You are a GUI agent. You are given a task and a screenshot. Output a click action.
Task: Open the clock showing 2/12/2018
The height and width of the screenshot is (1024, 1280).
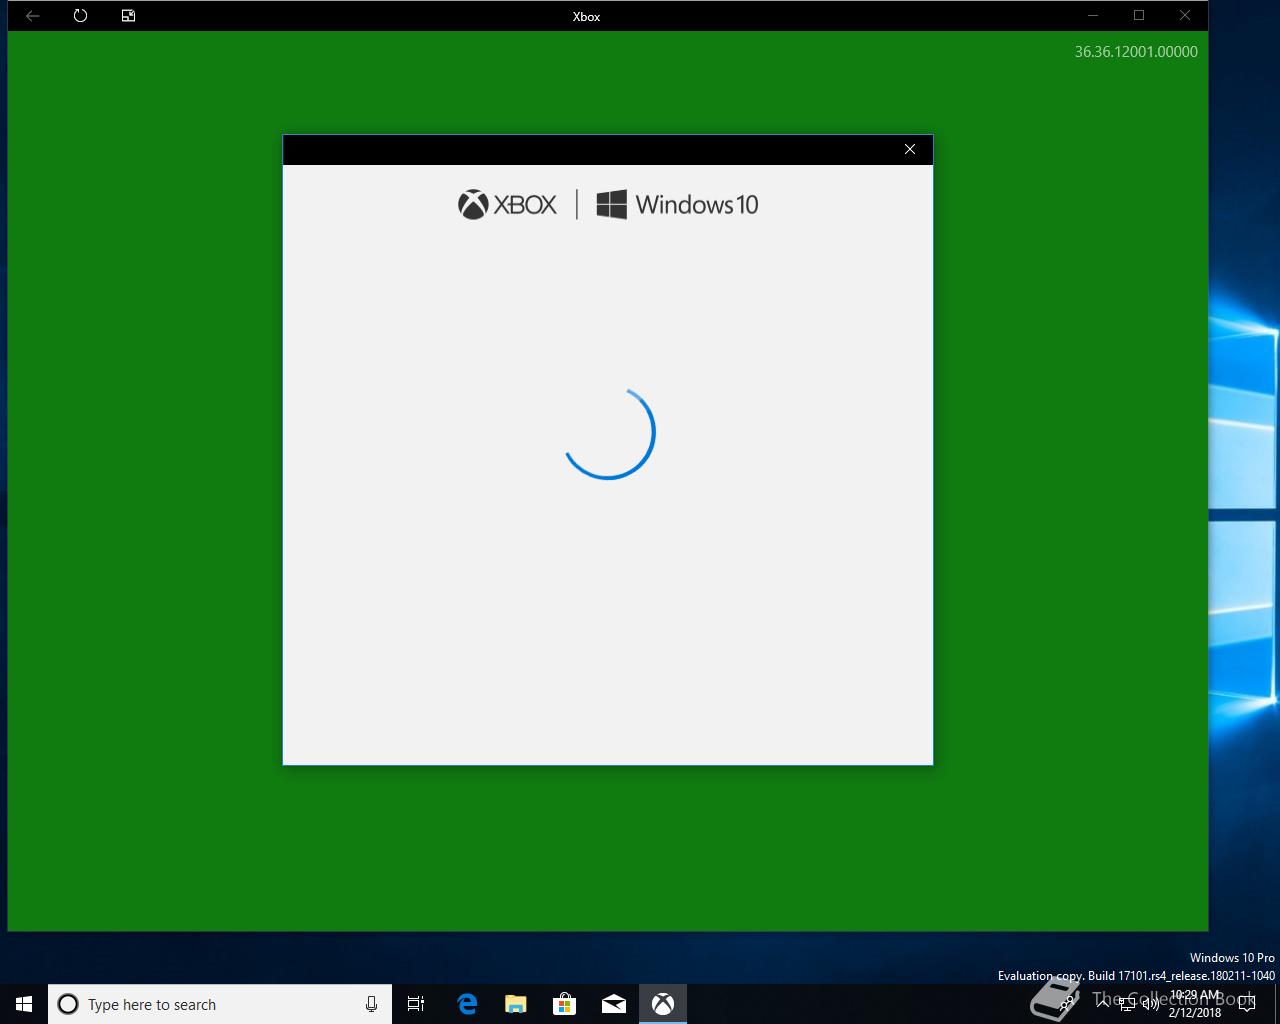tap(1195, 1004)
